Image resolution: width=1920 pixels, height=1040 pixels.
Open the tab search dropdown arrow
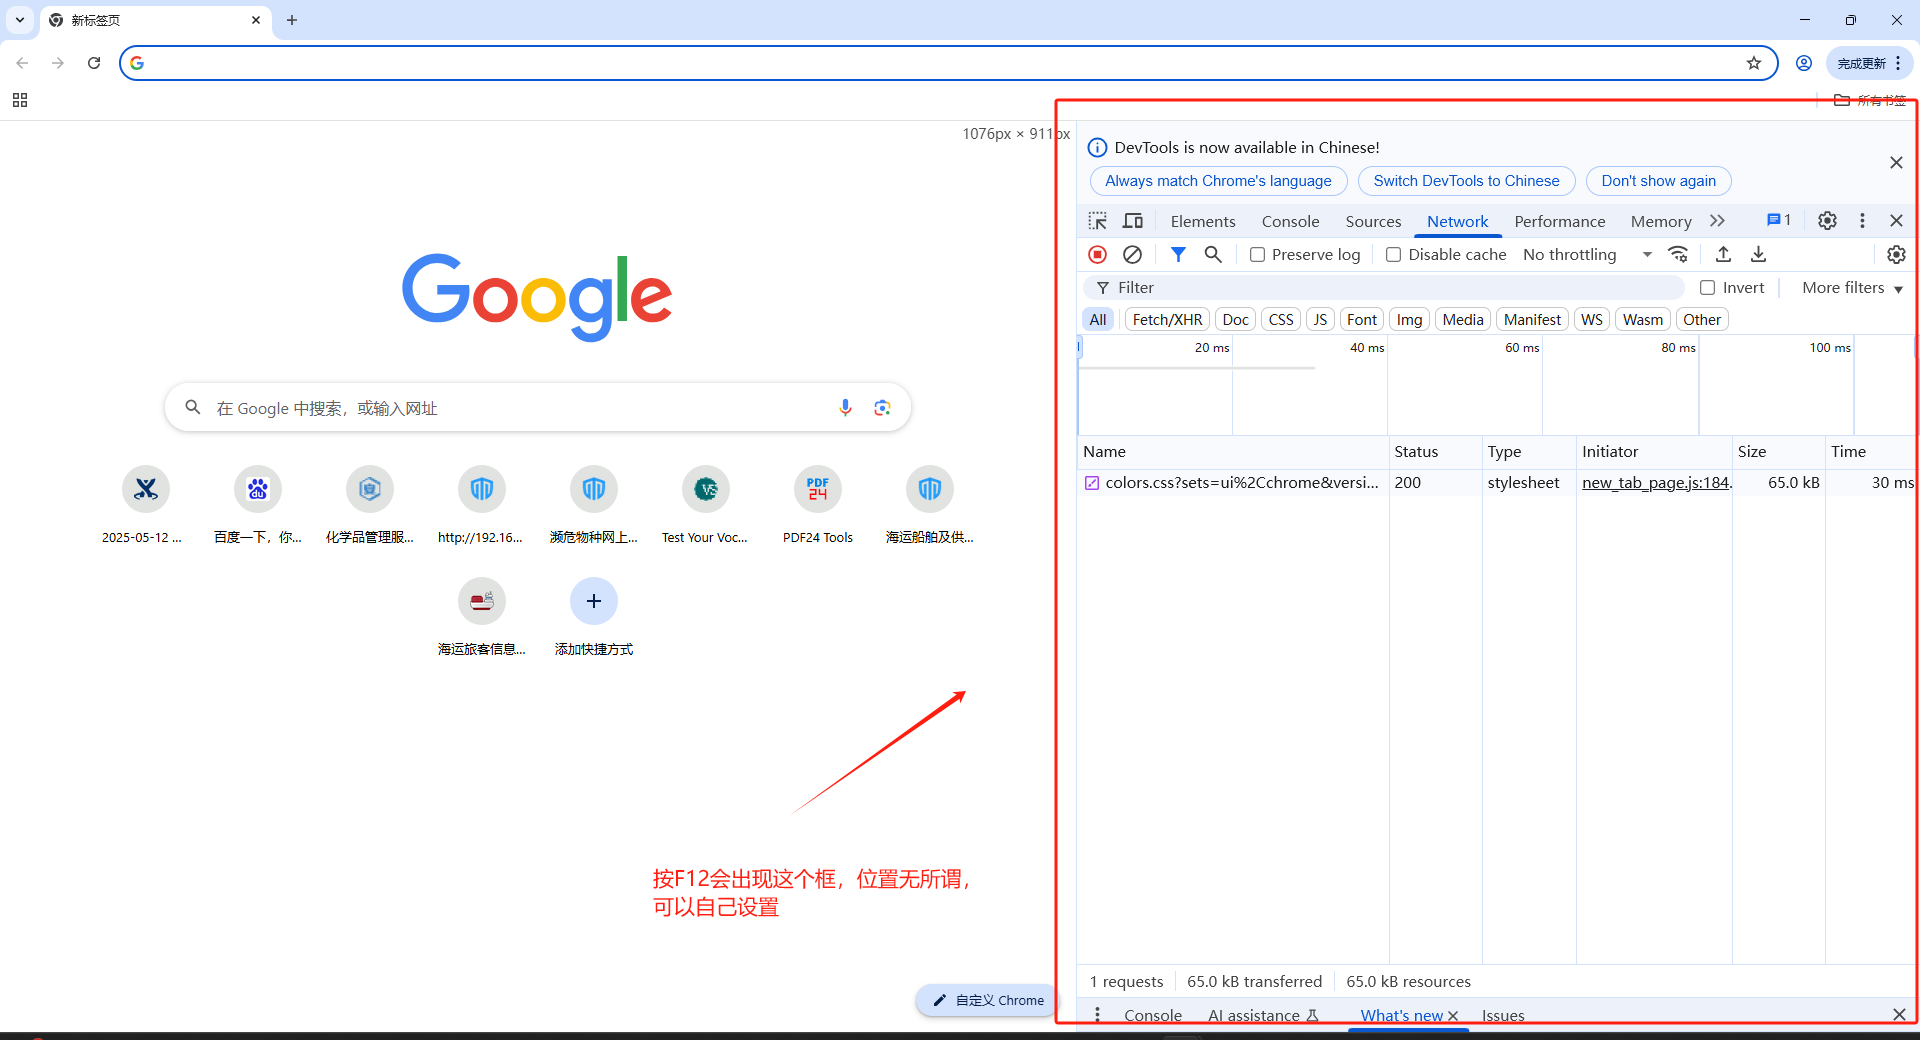click(20, 20)
